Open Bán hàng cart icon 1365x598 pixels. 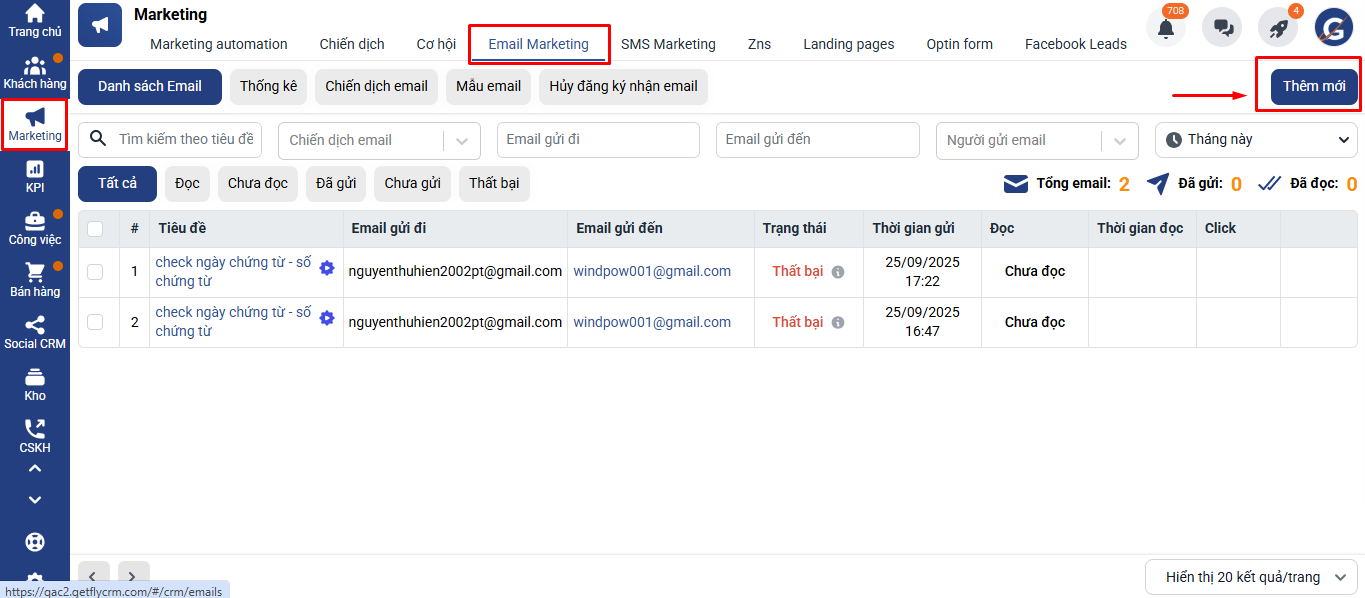tap(35, 280)
